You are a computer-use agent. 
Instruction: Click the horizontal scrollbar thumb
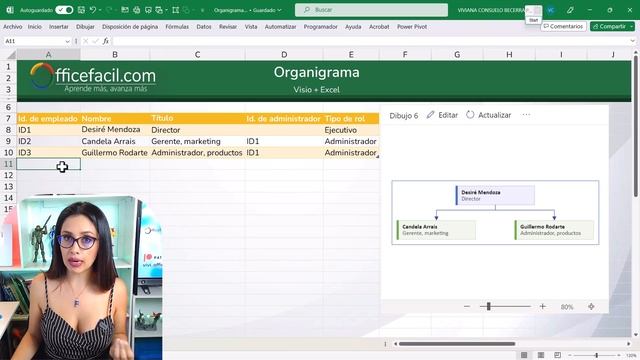457,344
